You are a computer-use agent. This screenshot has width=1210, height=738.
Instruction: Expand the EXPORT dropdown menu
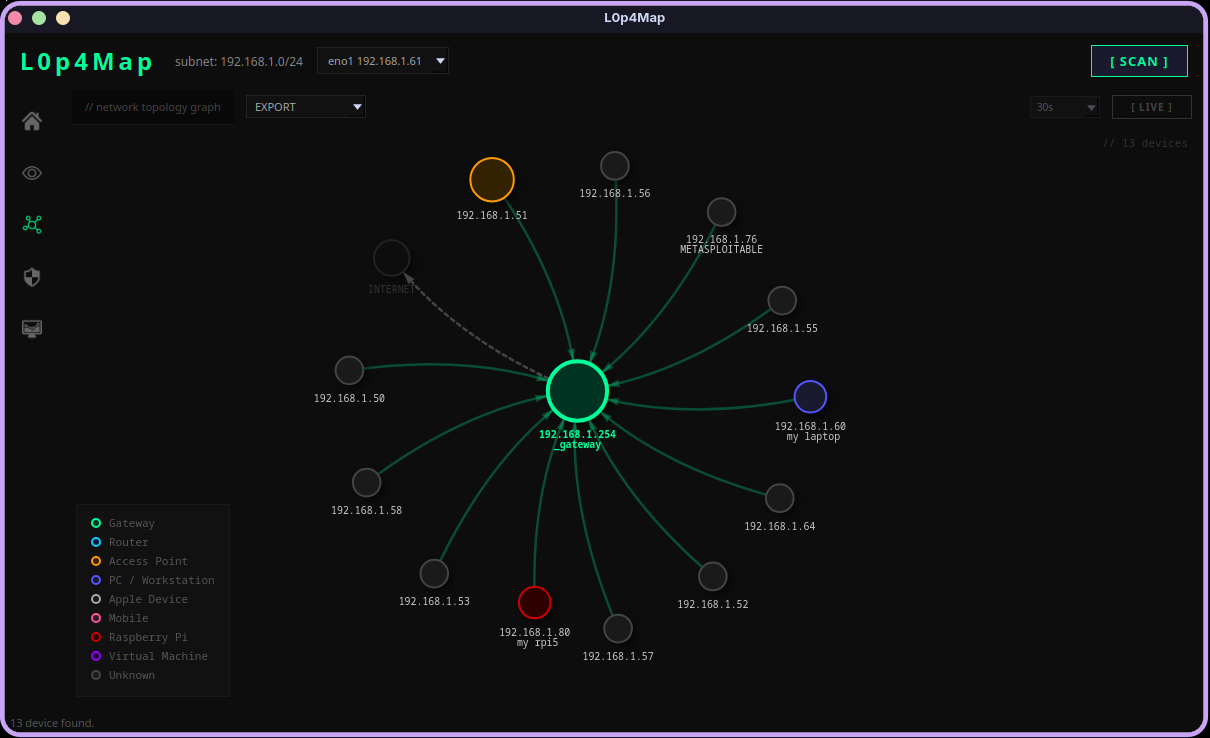(x=305, y=106)
